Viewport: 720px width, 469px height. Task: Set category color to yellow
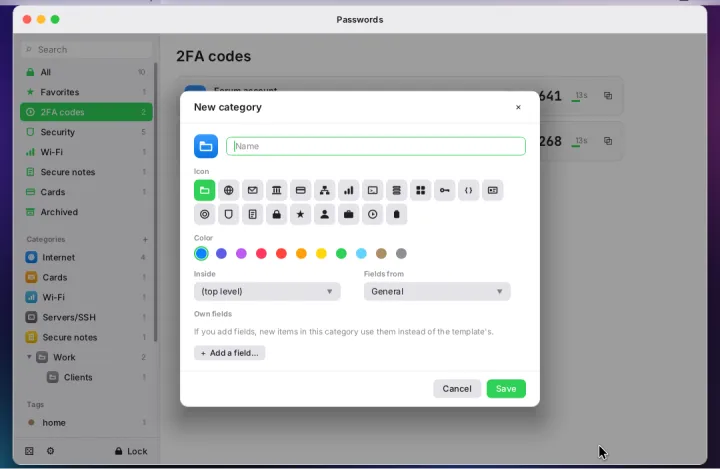pos(321,253)
